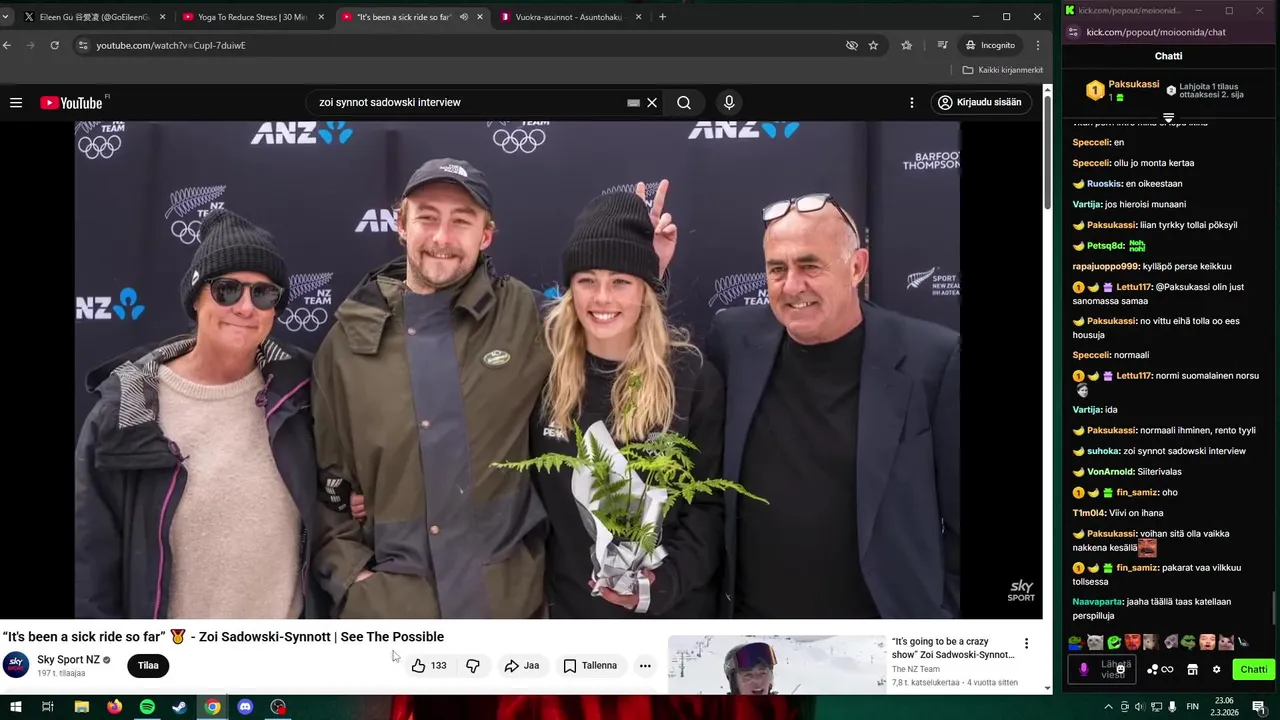Open Discord from the taskbar

coord(245,707)
